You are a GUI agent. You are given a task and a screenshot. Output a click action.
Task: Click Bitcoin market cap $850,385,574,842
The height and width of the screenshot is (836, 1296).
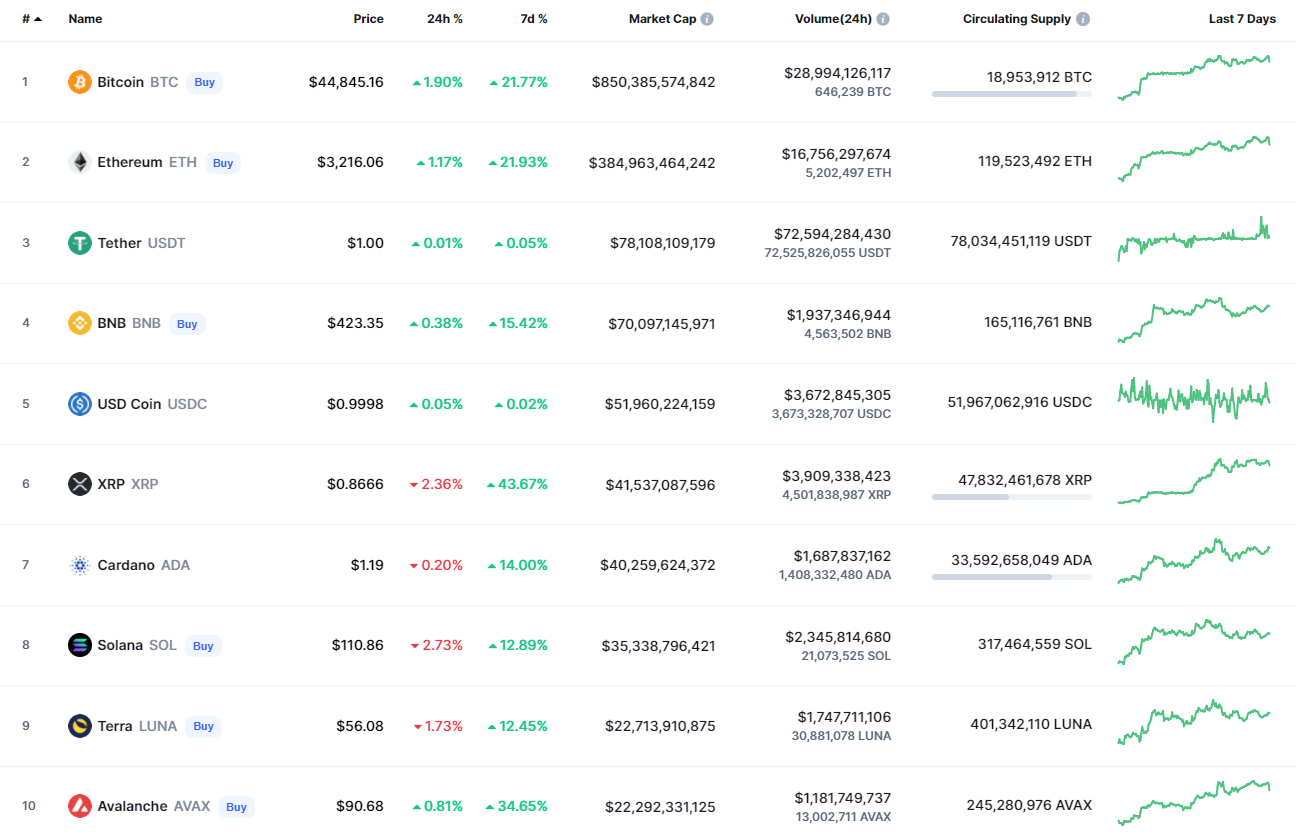(654, 82)
